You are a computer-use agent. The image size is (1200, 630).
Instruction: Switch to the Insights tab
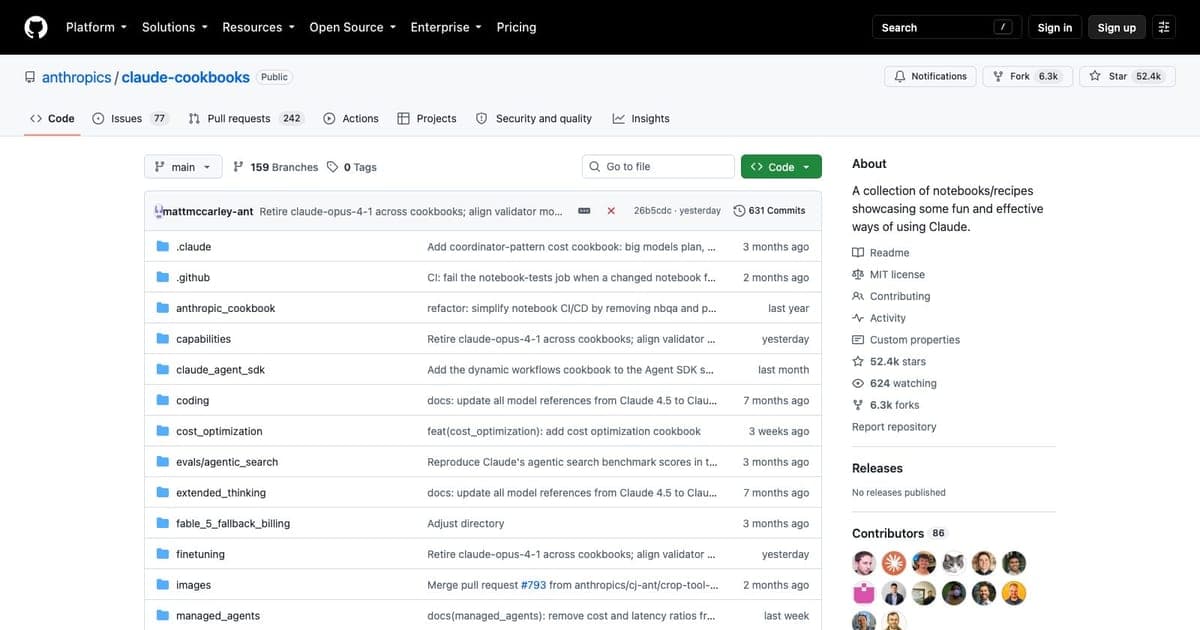click(x=641, y=118)
